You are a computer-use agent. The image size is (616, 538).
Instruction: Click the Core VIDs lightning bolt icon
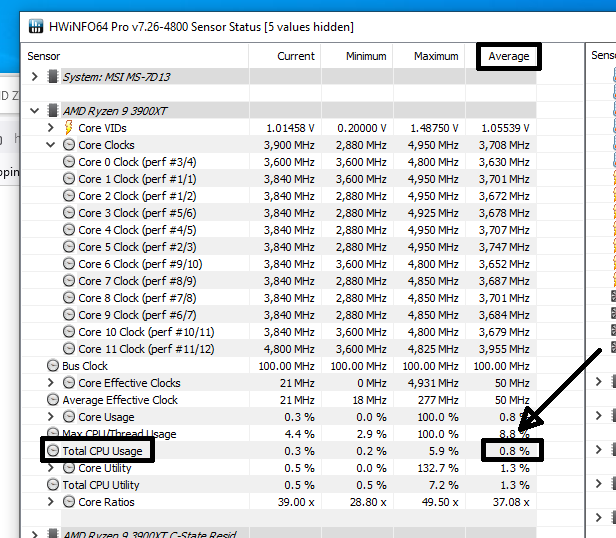(x=69, y=128)
